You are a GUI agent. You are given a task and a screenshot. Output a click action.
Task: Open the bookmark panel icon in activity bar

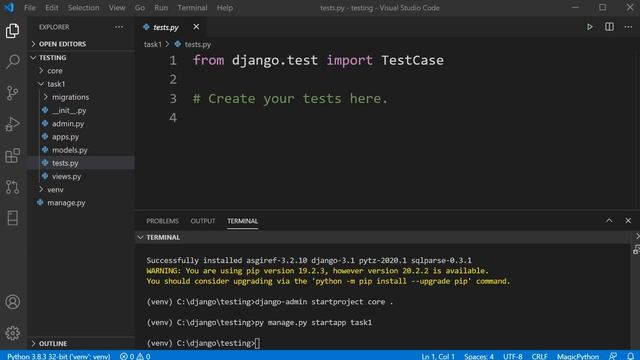tap(12, 218)
